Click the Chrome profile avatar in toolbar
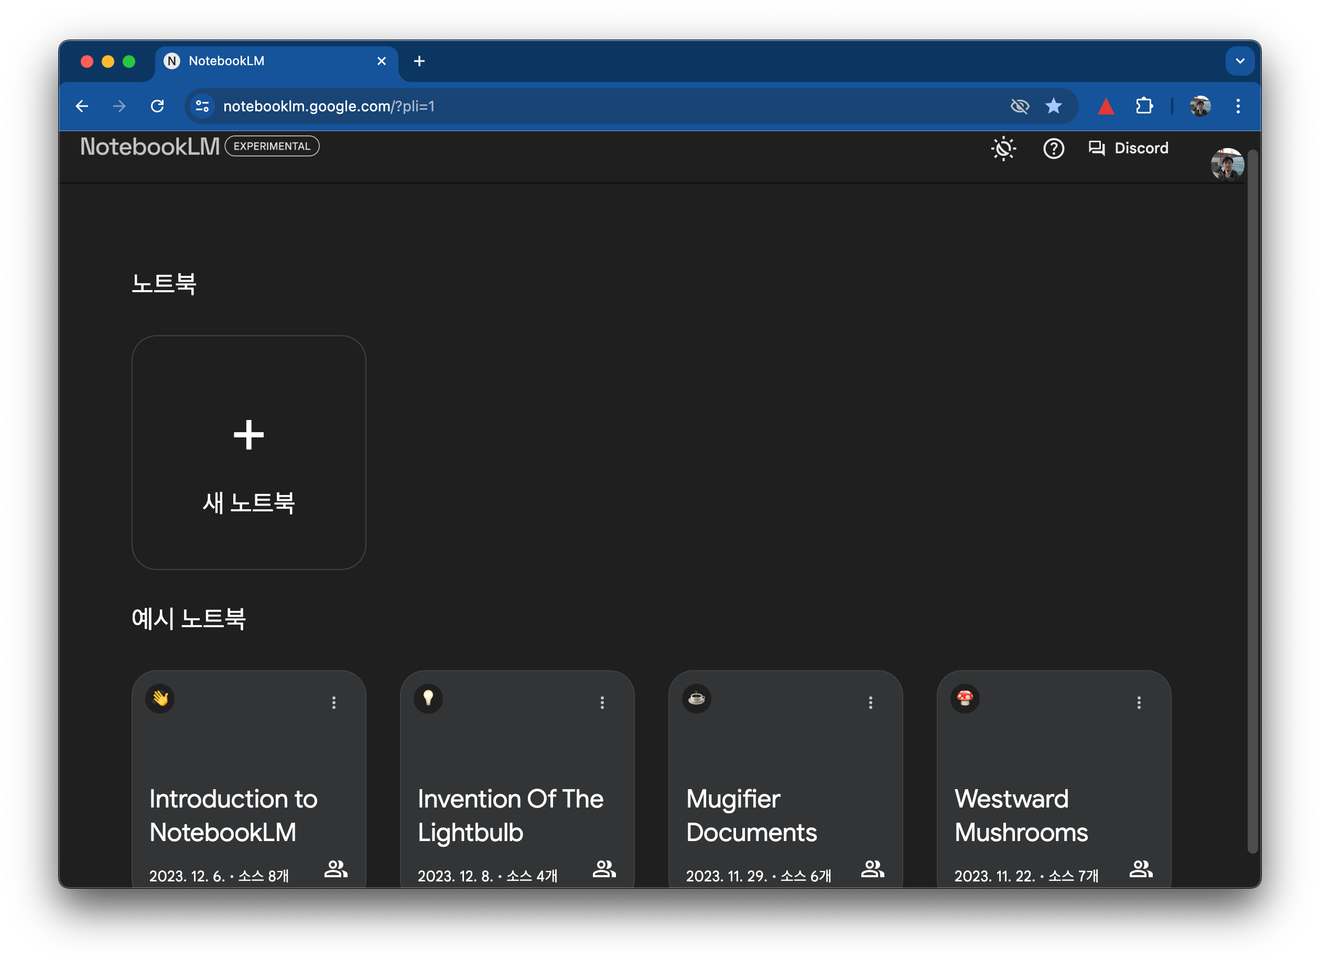This screenshot has height=966, width=1320. (x=1200, y=106)
